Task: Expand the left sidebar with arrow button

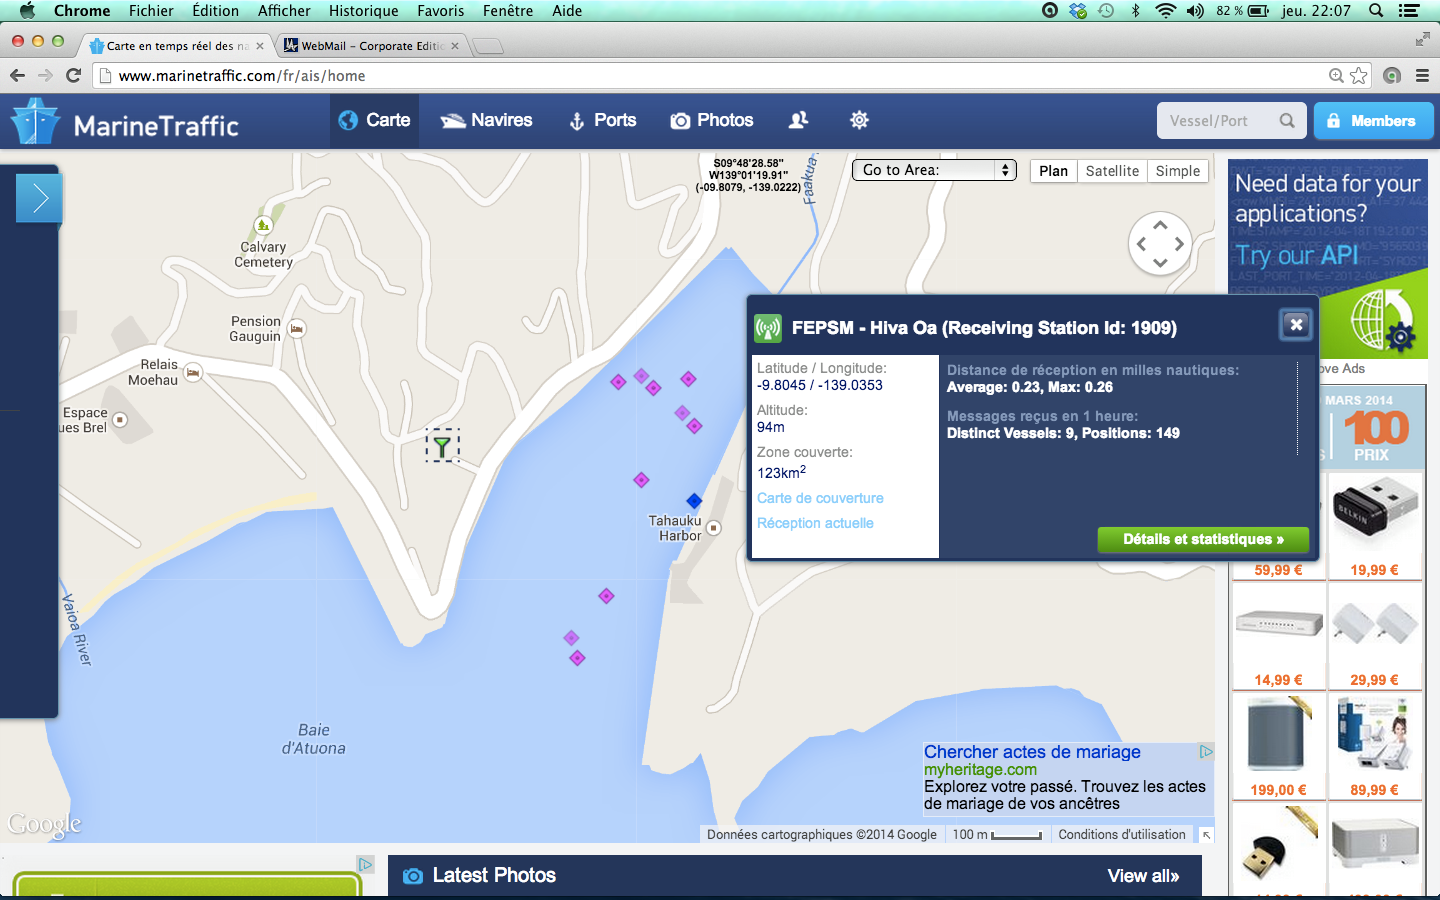Action: pyautogui.click(x=39, y=198)
